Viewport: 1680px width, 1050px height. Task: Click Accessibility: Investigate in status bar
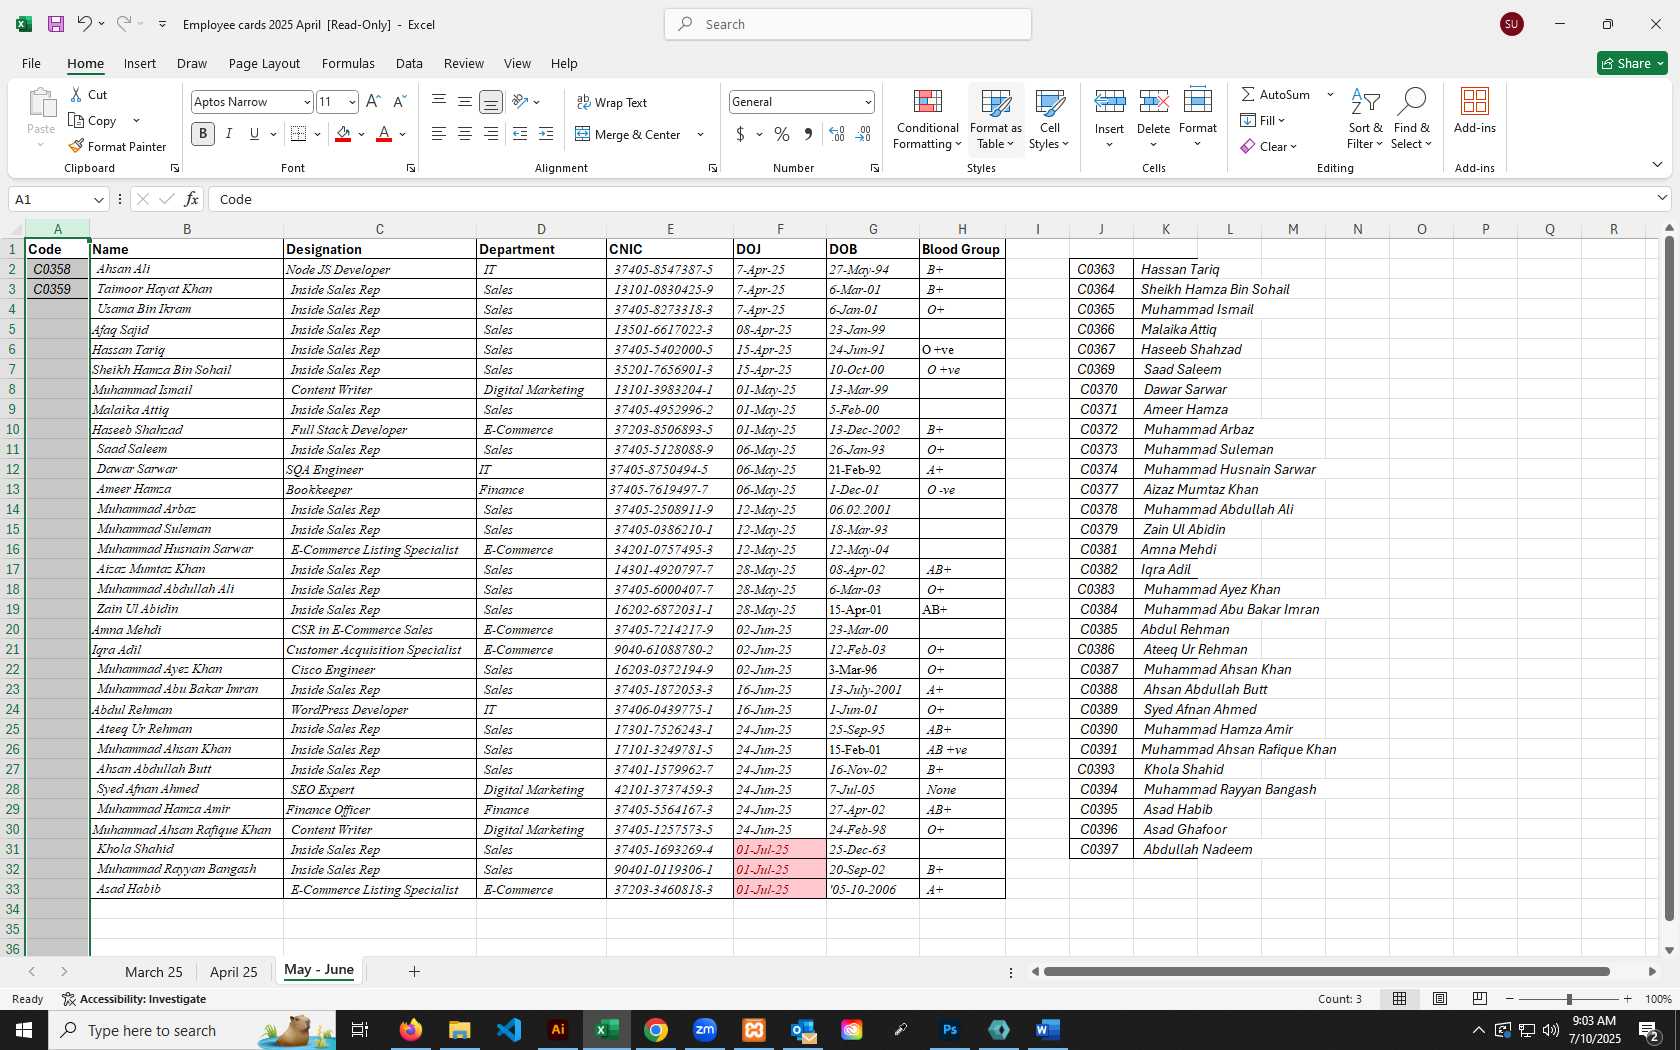click(x=134, y=999)
